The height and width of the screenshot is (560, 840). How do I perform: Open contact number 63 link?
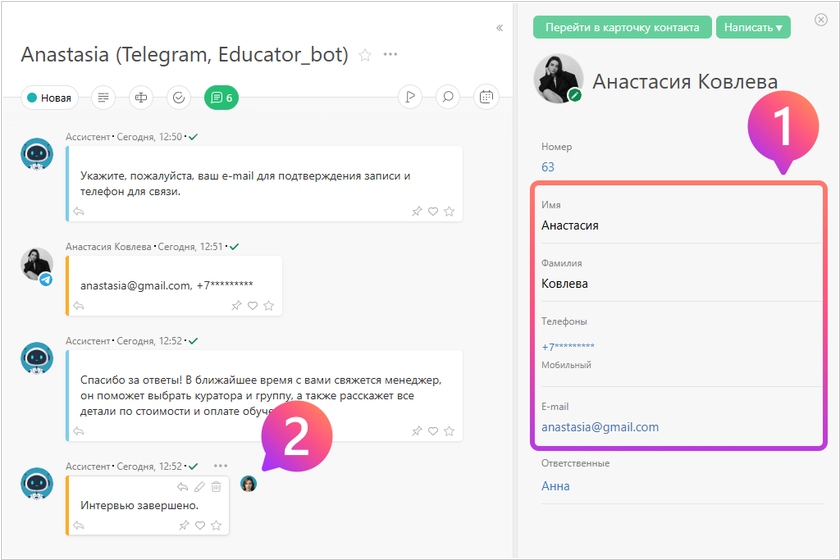548,167
